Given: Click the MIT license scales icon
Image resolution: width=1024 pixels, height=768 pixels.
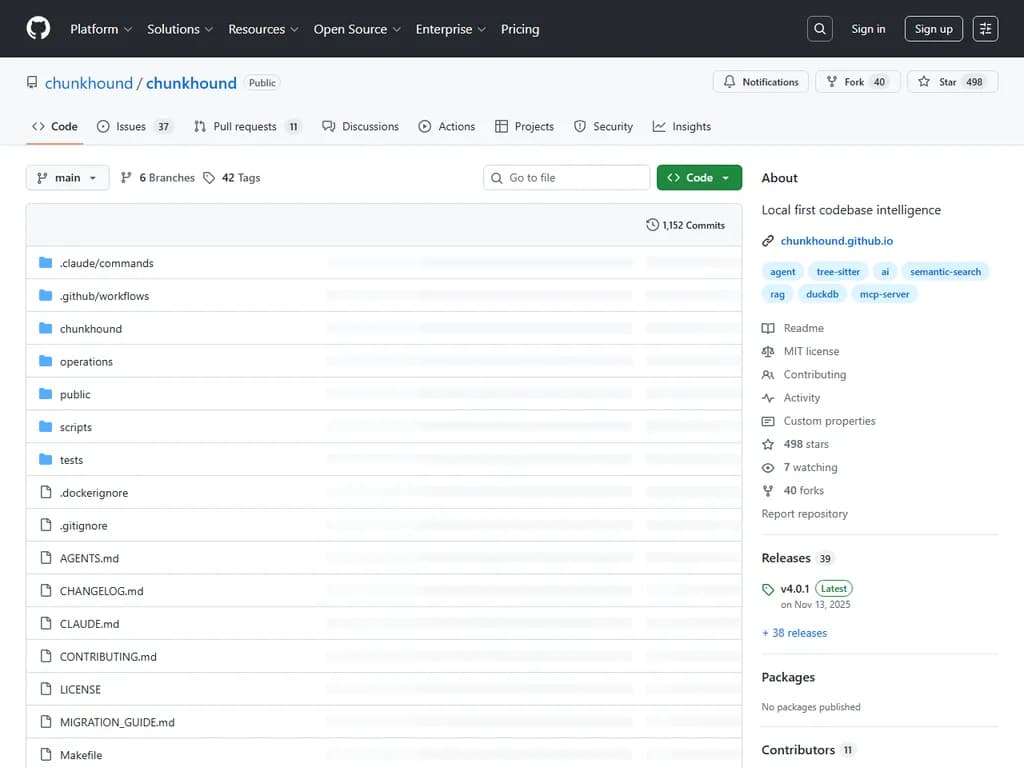Looking at the screenshot, I should coord(767,351).
